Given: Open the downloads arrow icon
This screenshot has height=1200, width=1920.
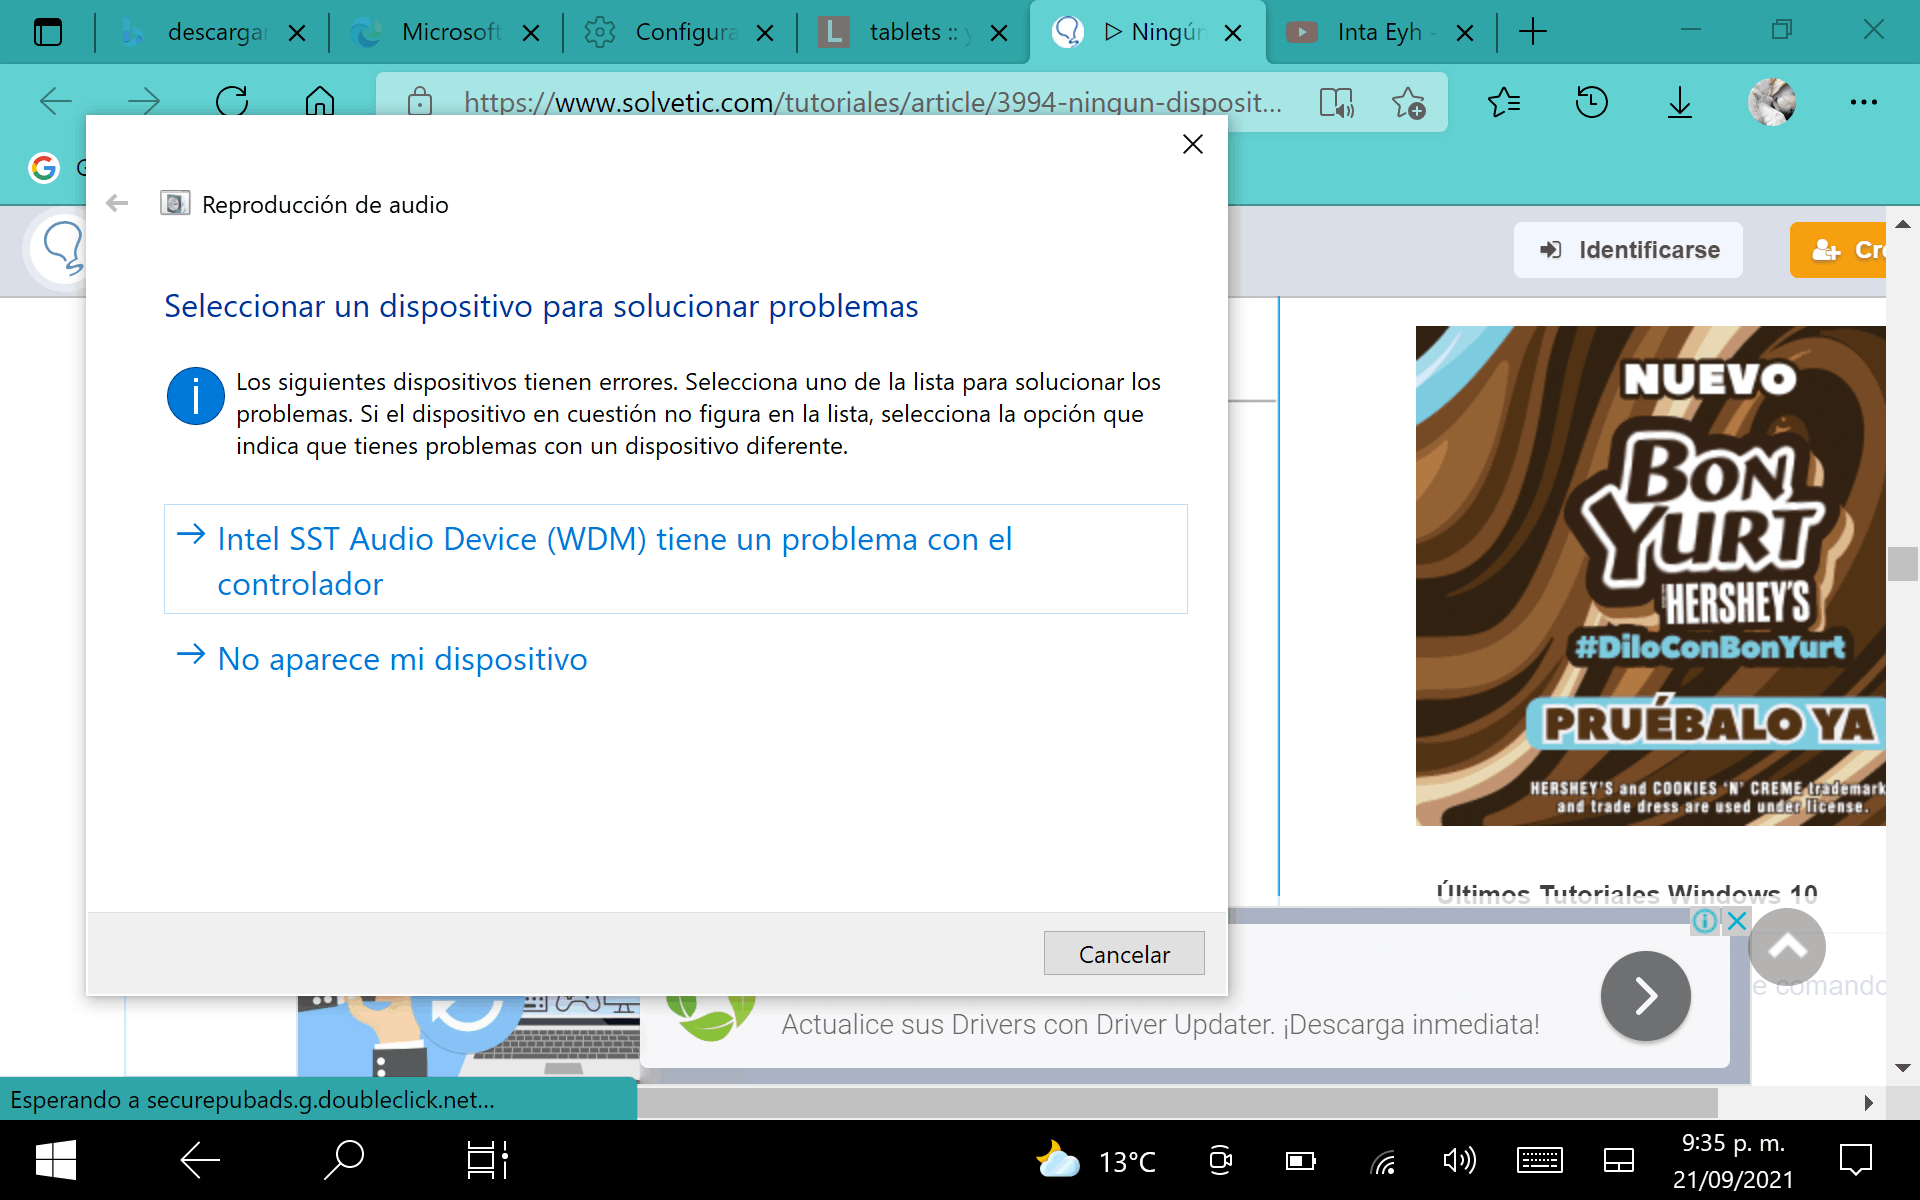Looking at the screenshot, I should [1680, 102].
